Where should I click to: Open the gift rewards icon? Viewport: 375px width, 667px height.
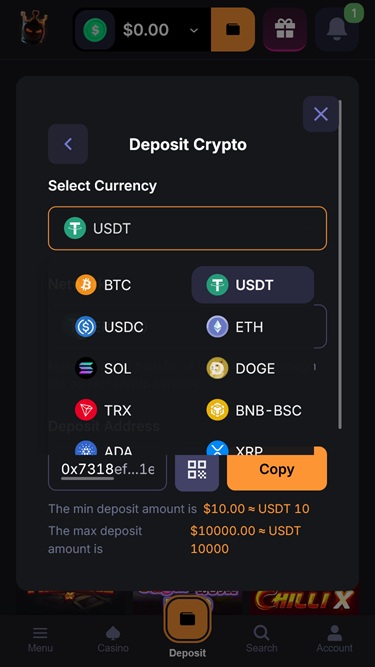click(285, 29)
